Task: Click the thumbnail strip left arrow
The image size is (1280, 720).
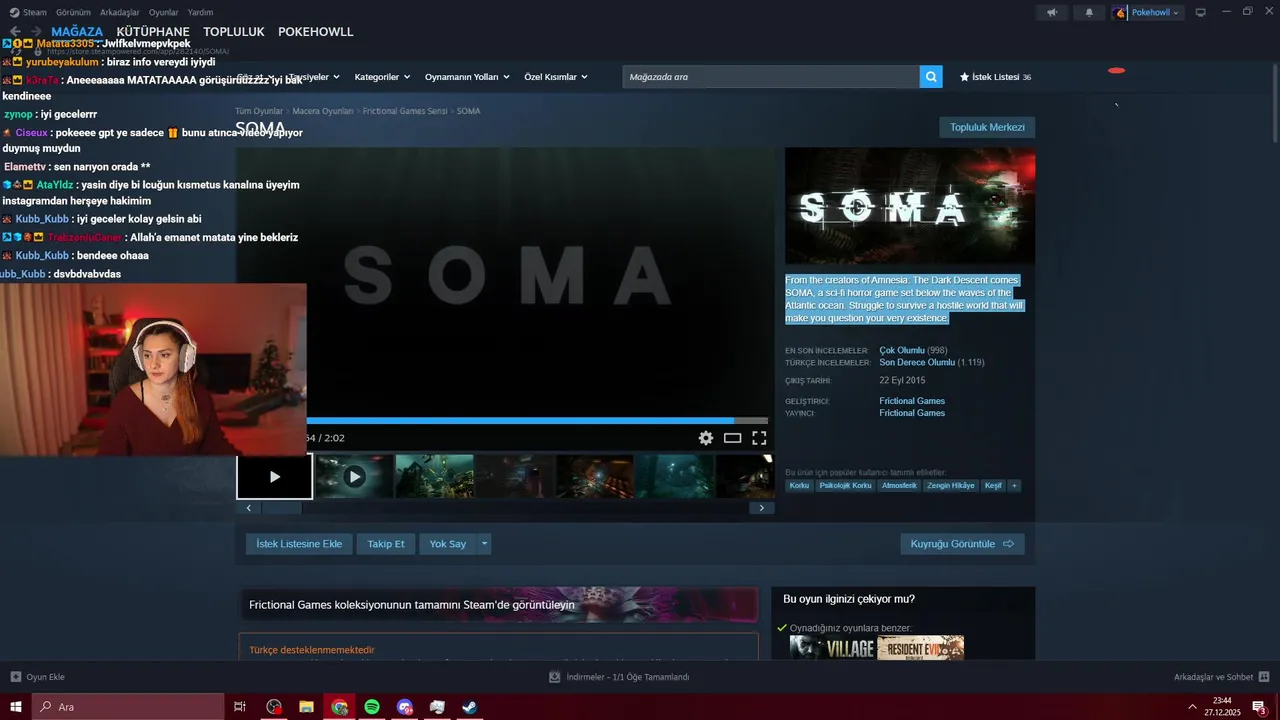Action: [248, 508]
